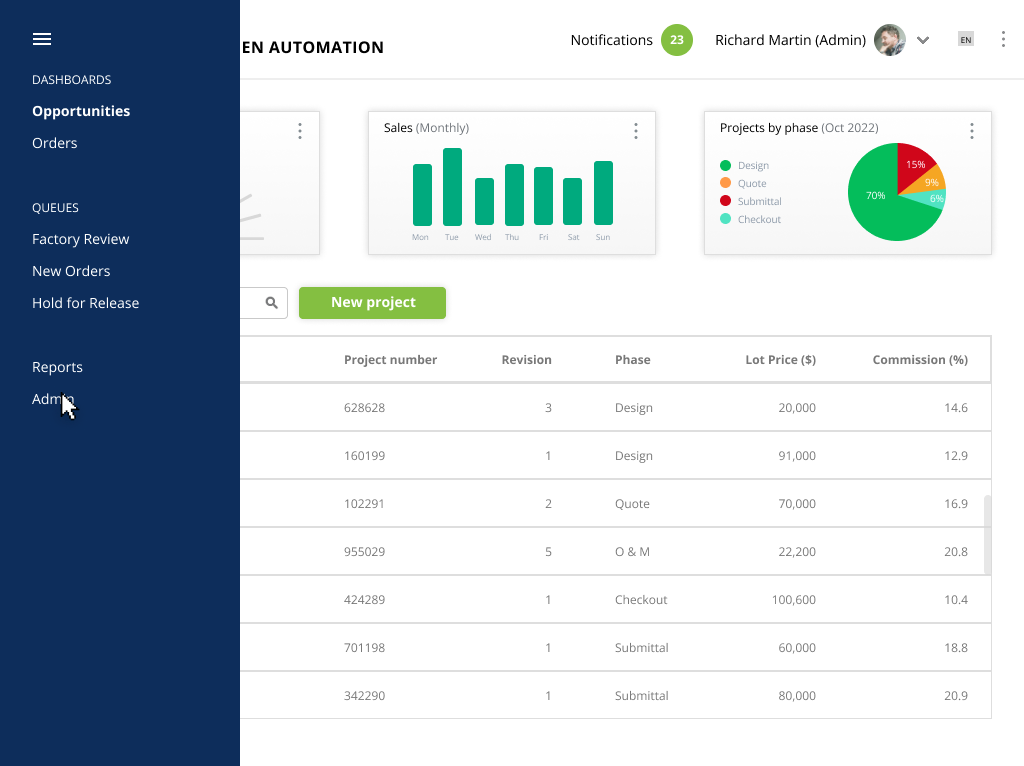Viewport: 1024px width, 766px height.
Task: Open Factory Review queue
Action: pyautogui.click(x=81, y=239)
